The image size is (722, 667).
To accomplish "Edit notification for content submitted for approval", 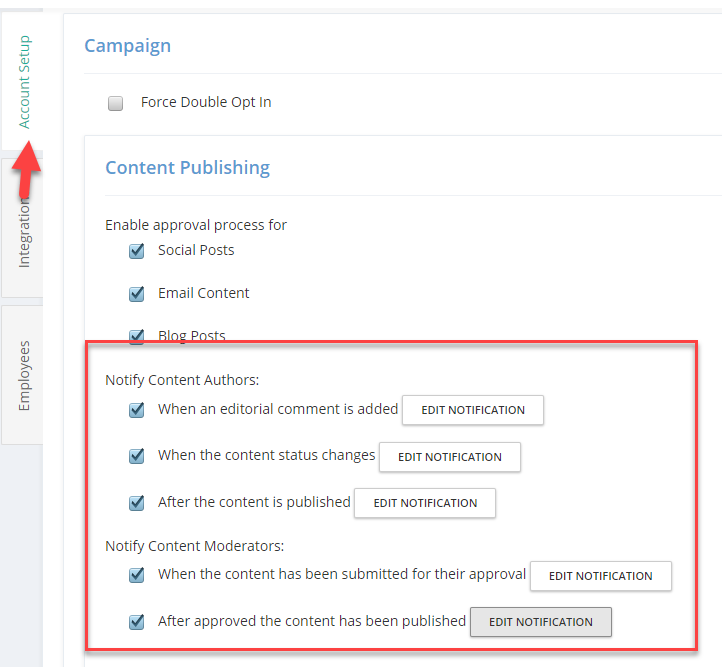I will click(x=601, y=576).
